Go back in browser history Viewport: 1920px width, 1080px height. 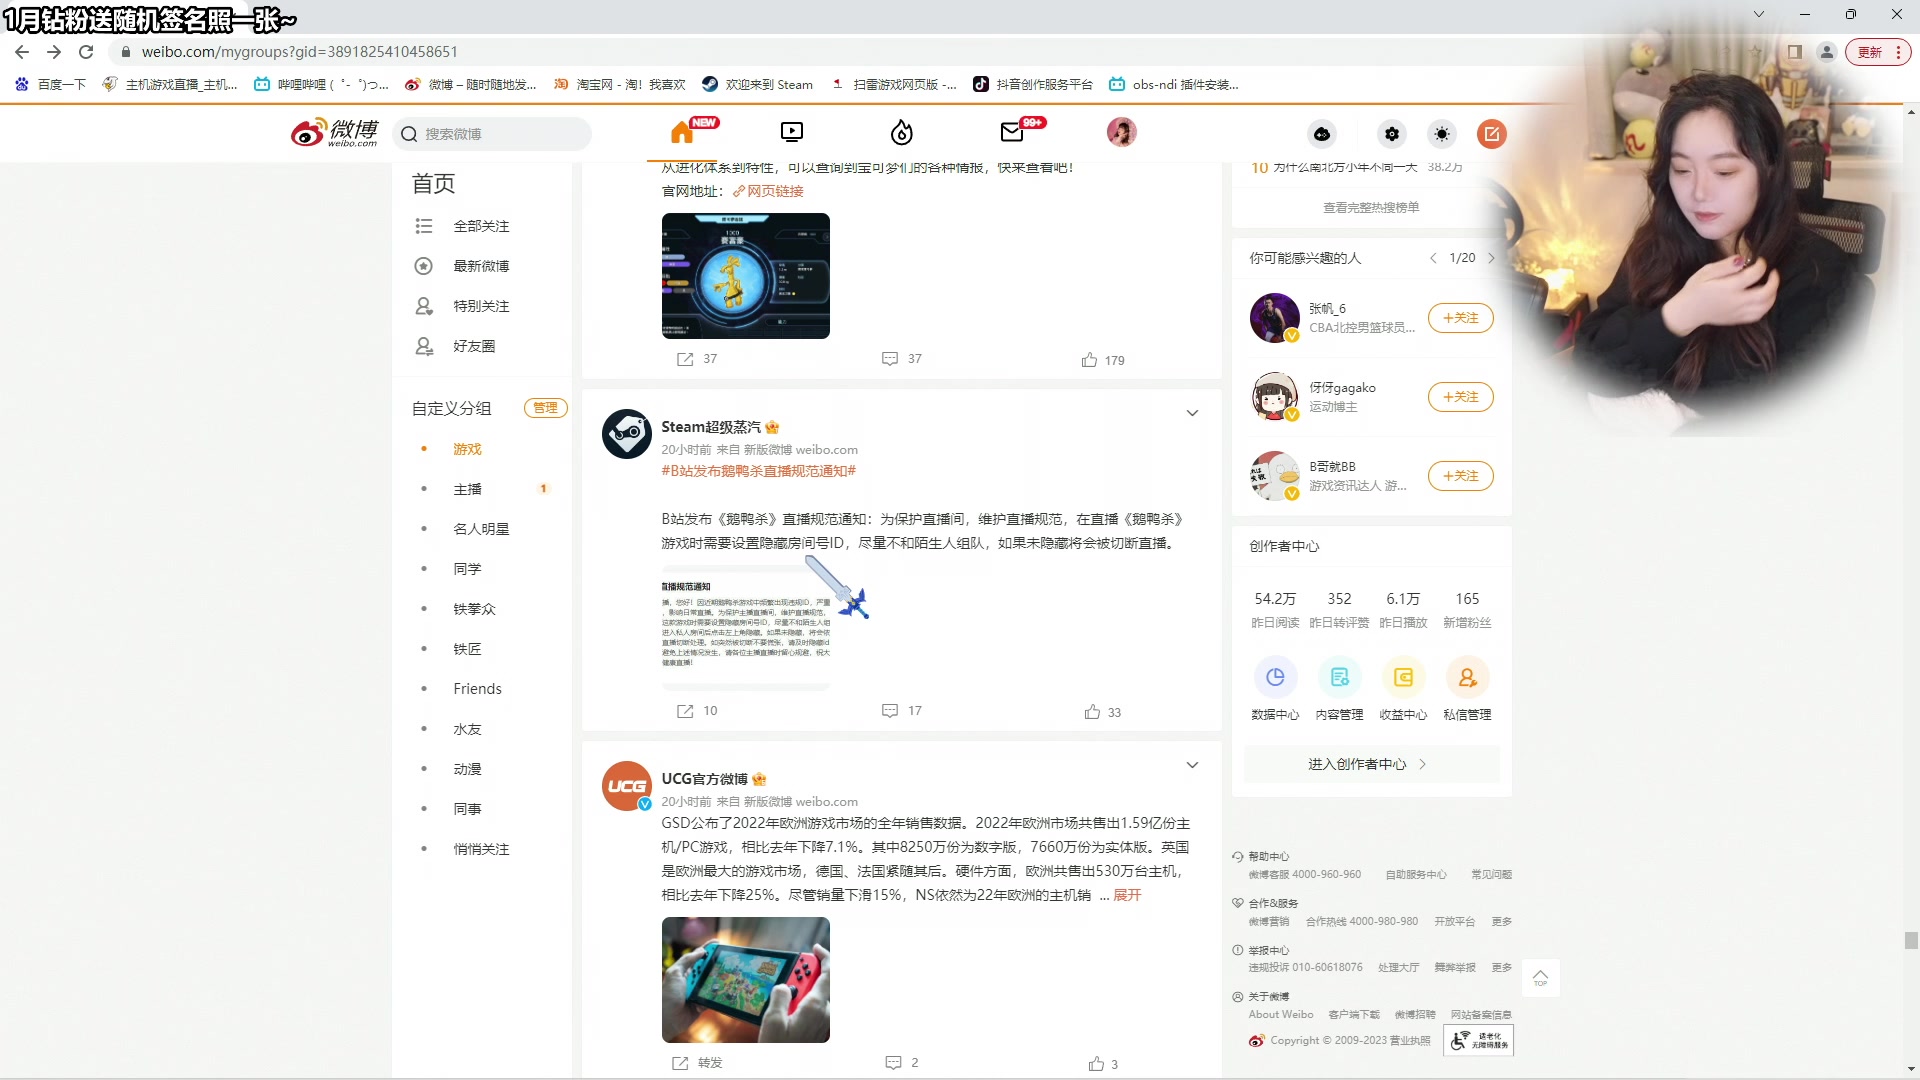point(22,52)
